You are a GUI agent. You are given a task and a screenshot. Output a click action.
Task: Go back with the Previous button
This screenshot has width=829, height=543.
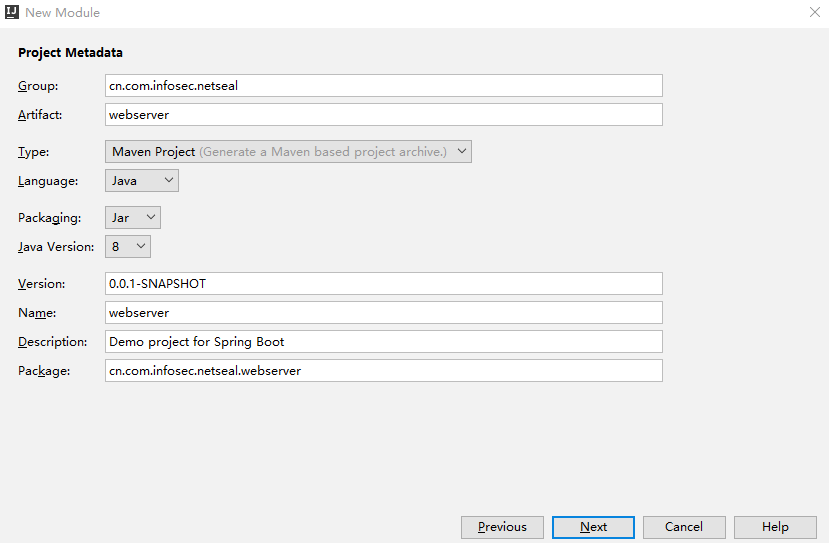pyautogui.click(x=502, y=527)
